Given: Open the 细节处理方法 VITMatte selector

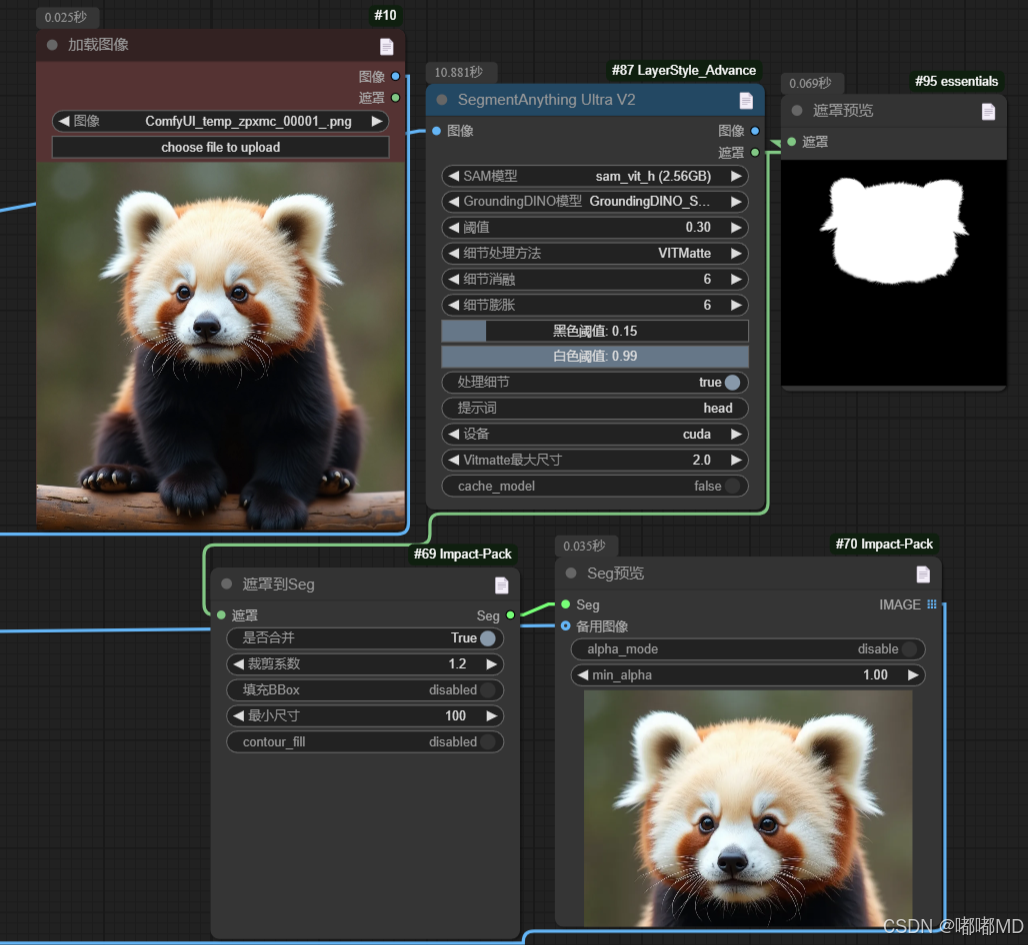Looking at the screenshot, I should [595, 253].
